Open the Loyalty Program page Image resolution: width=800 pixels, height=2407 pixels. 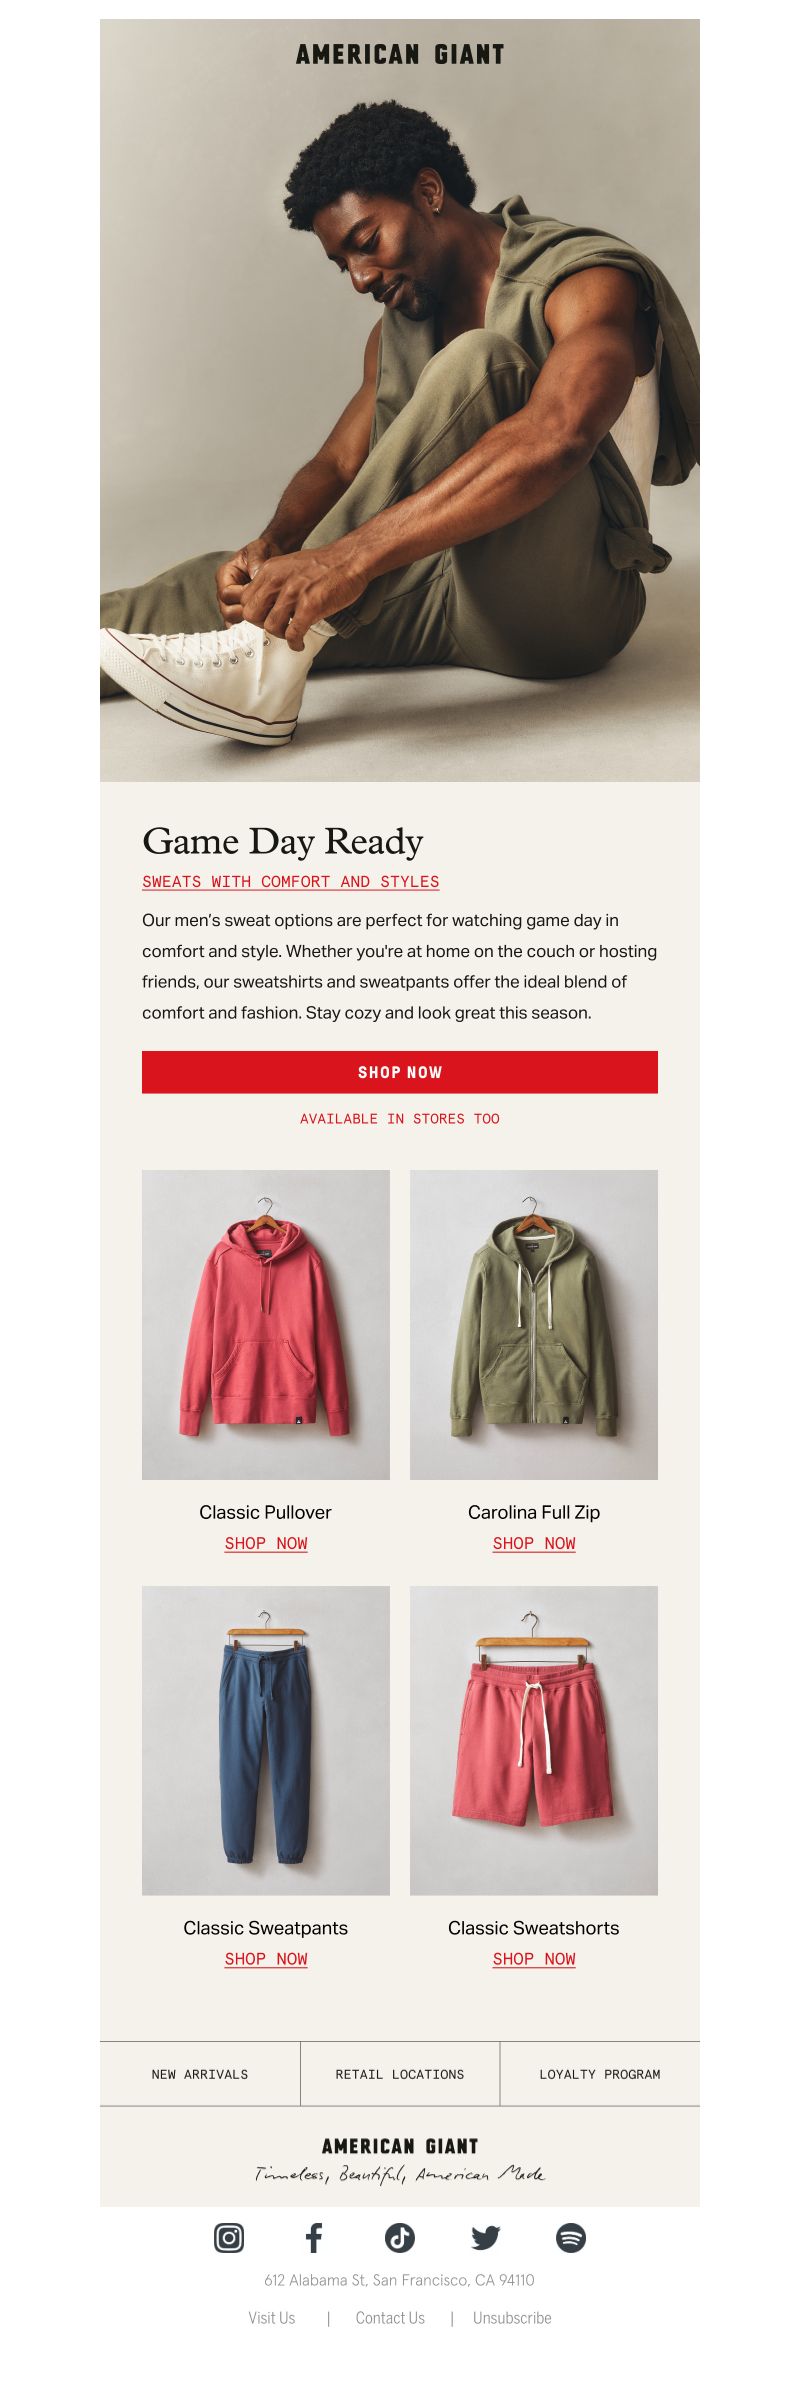[600, 2074]
